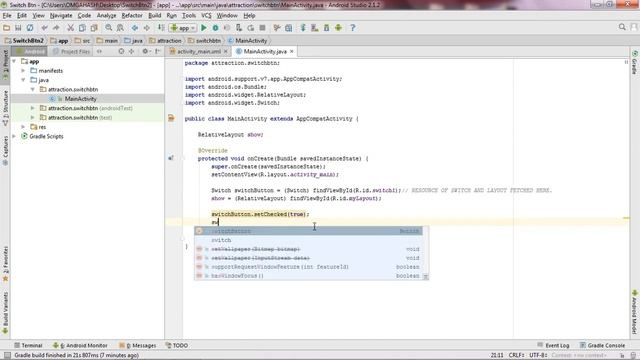This screenshot has width=640, height=360.
Task: Open the Favorites side panel tab
Action: pos(5,263)
